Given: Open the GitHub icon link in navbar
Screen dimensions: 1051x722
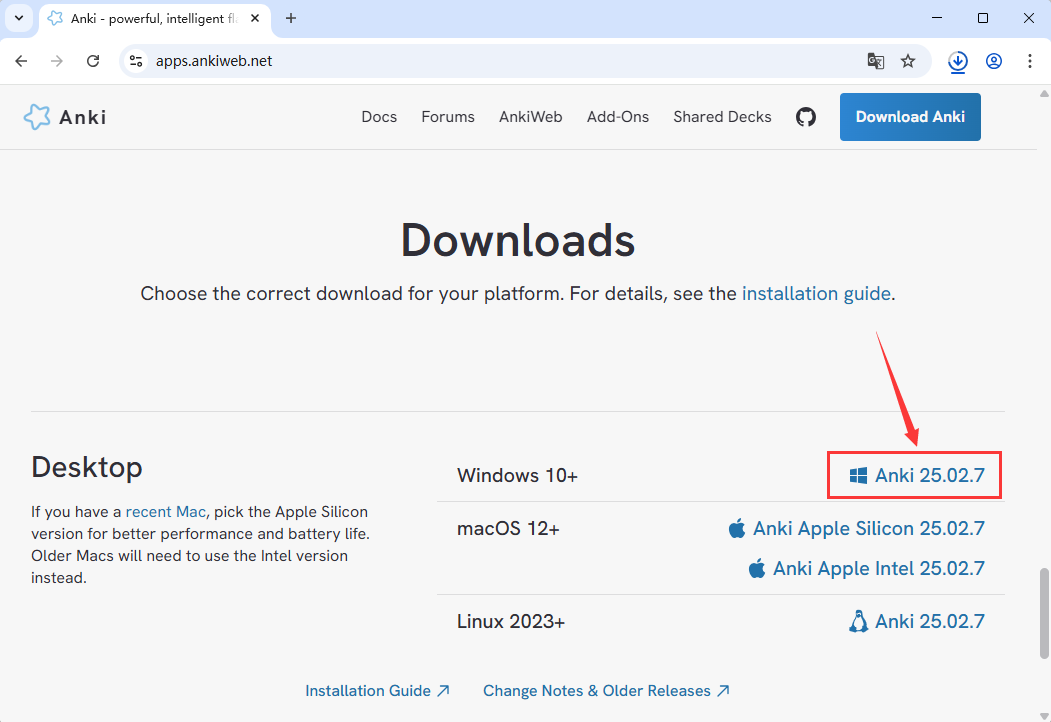Looking at the screenshot, I should 806,117.
